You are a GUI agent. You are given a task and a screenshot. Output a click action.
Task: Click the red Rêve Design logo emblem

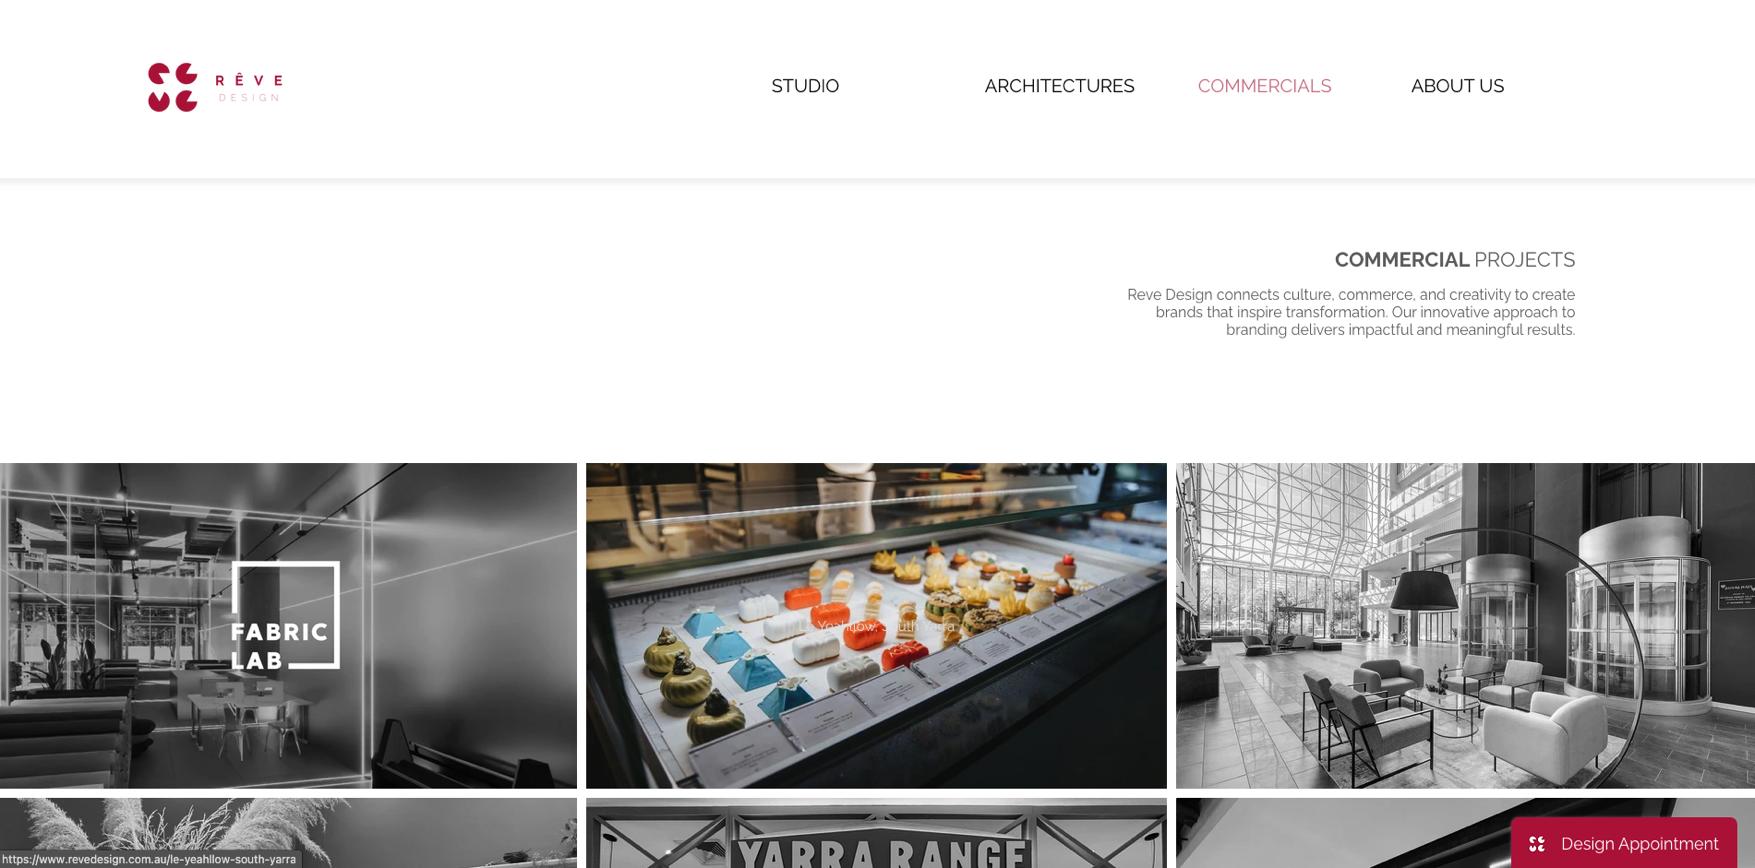pos(173,87)
